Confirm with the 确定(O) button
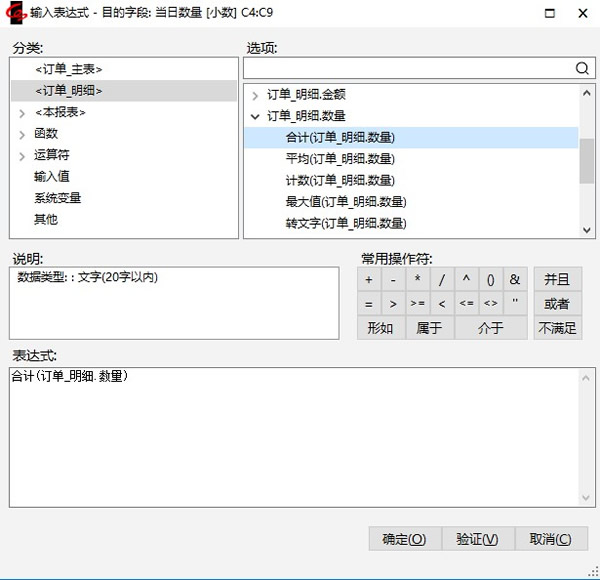Screen dimensions: 600x580 pyautogui.click(x=405, y=539)
